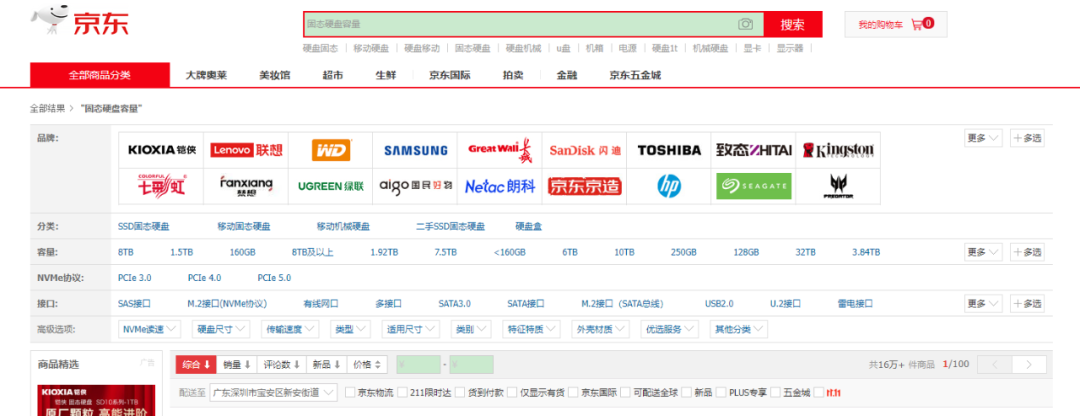
Task: Select the Kingston brand logo
Action: coord(838,149)
